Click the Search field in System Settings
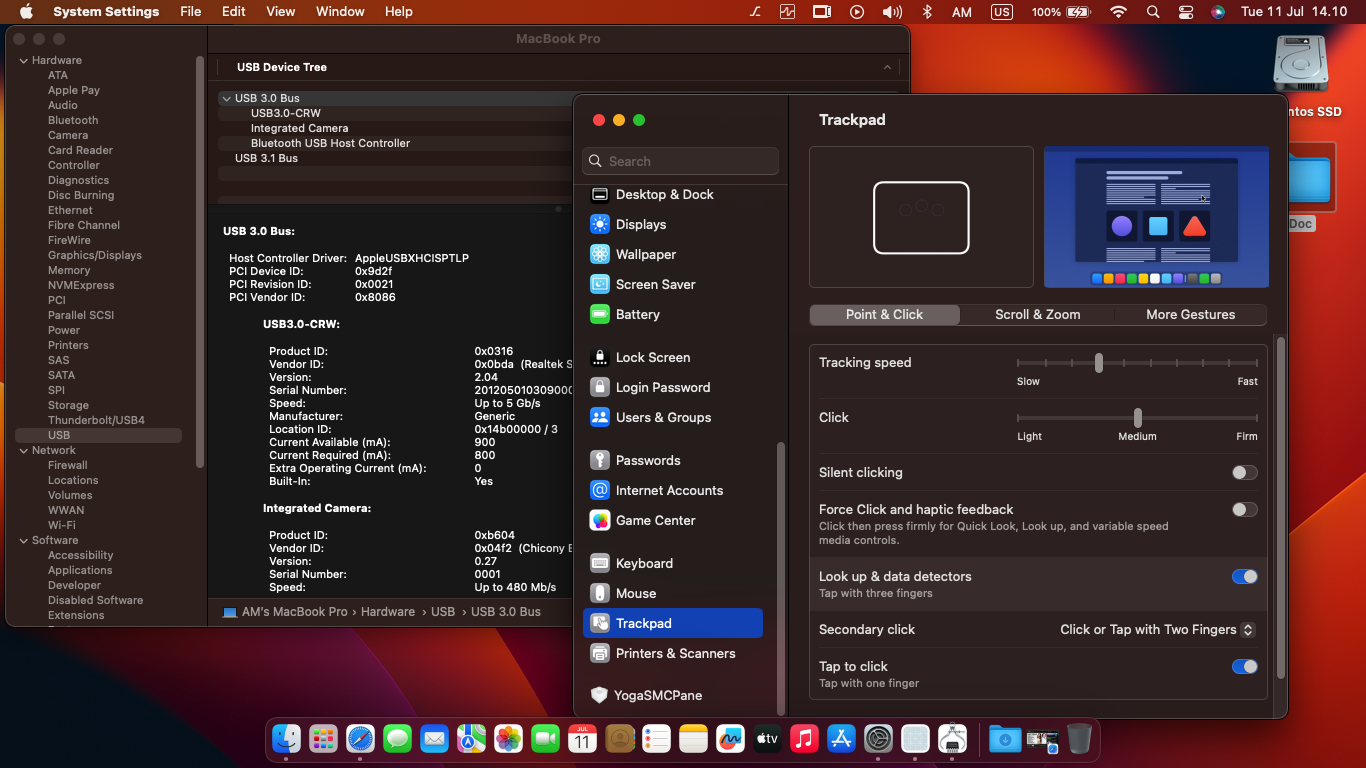Screen dimensions: 1366x768 pyautogui.click(x=680, y=161)
